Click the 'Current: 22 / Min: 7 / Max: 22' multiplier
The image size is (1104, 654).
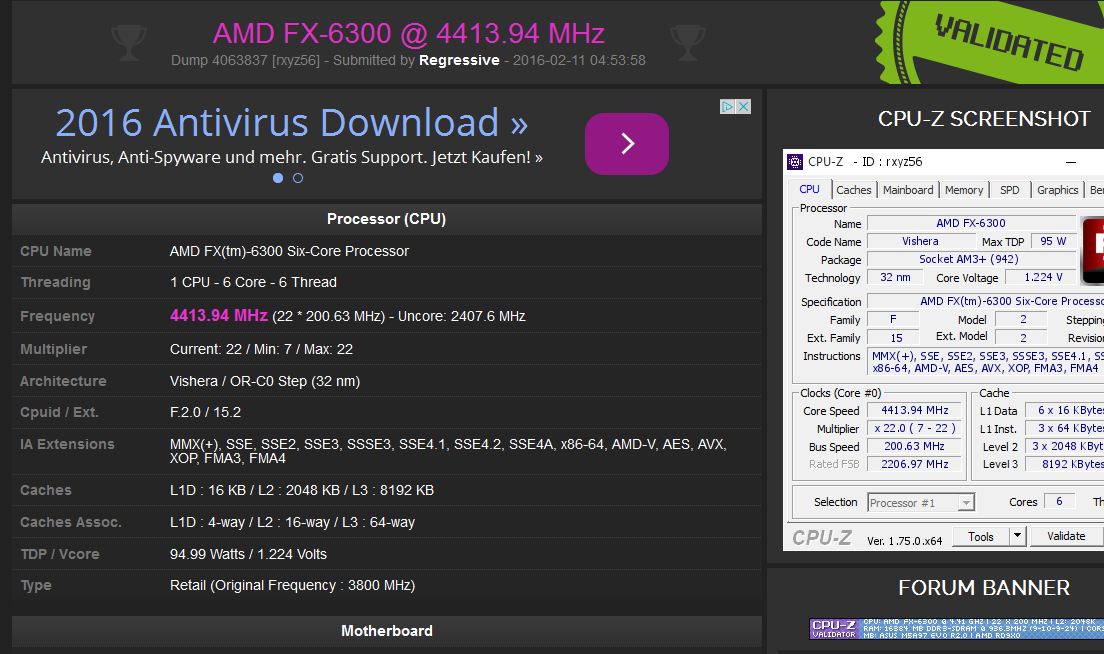261,349
